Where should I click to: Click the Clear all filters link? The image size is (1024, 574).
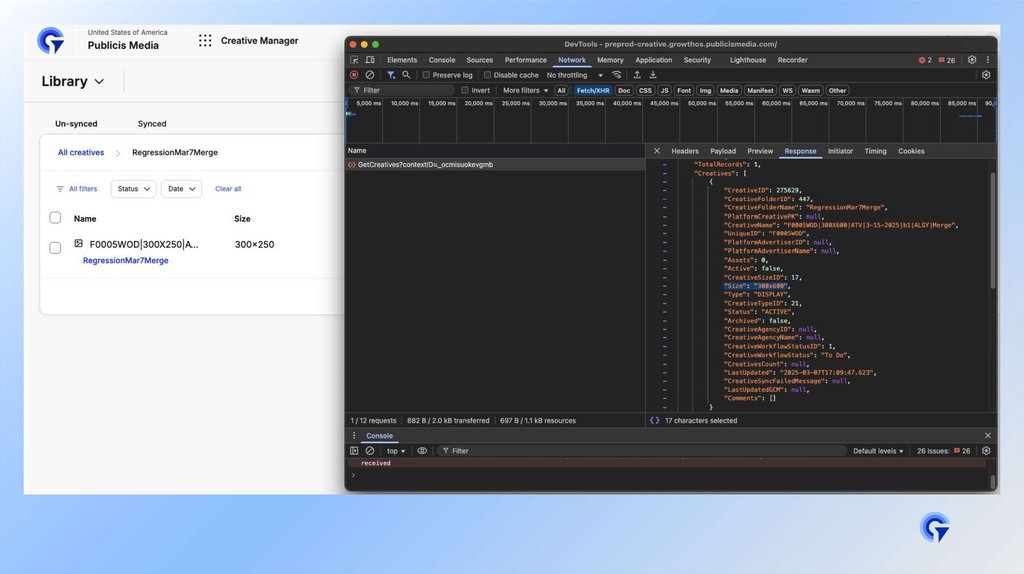tap(228, 189)
